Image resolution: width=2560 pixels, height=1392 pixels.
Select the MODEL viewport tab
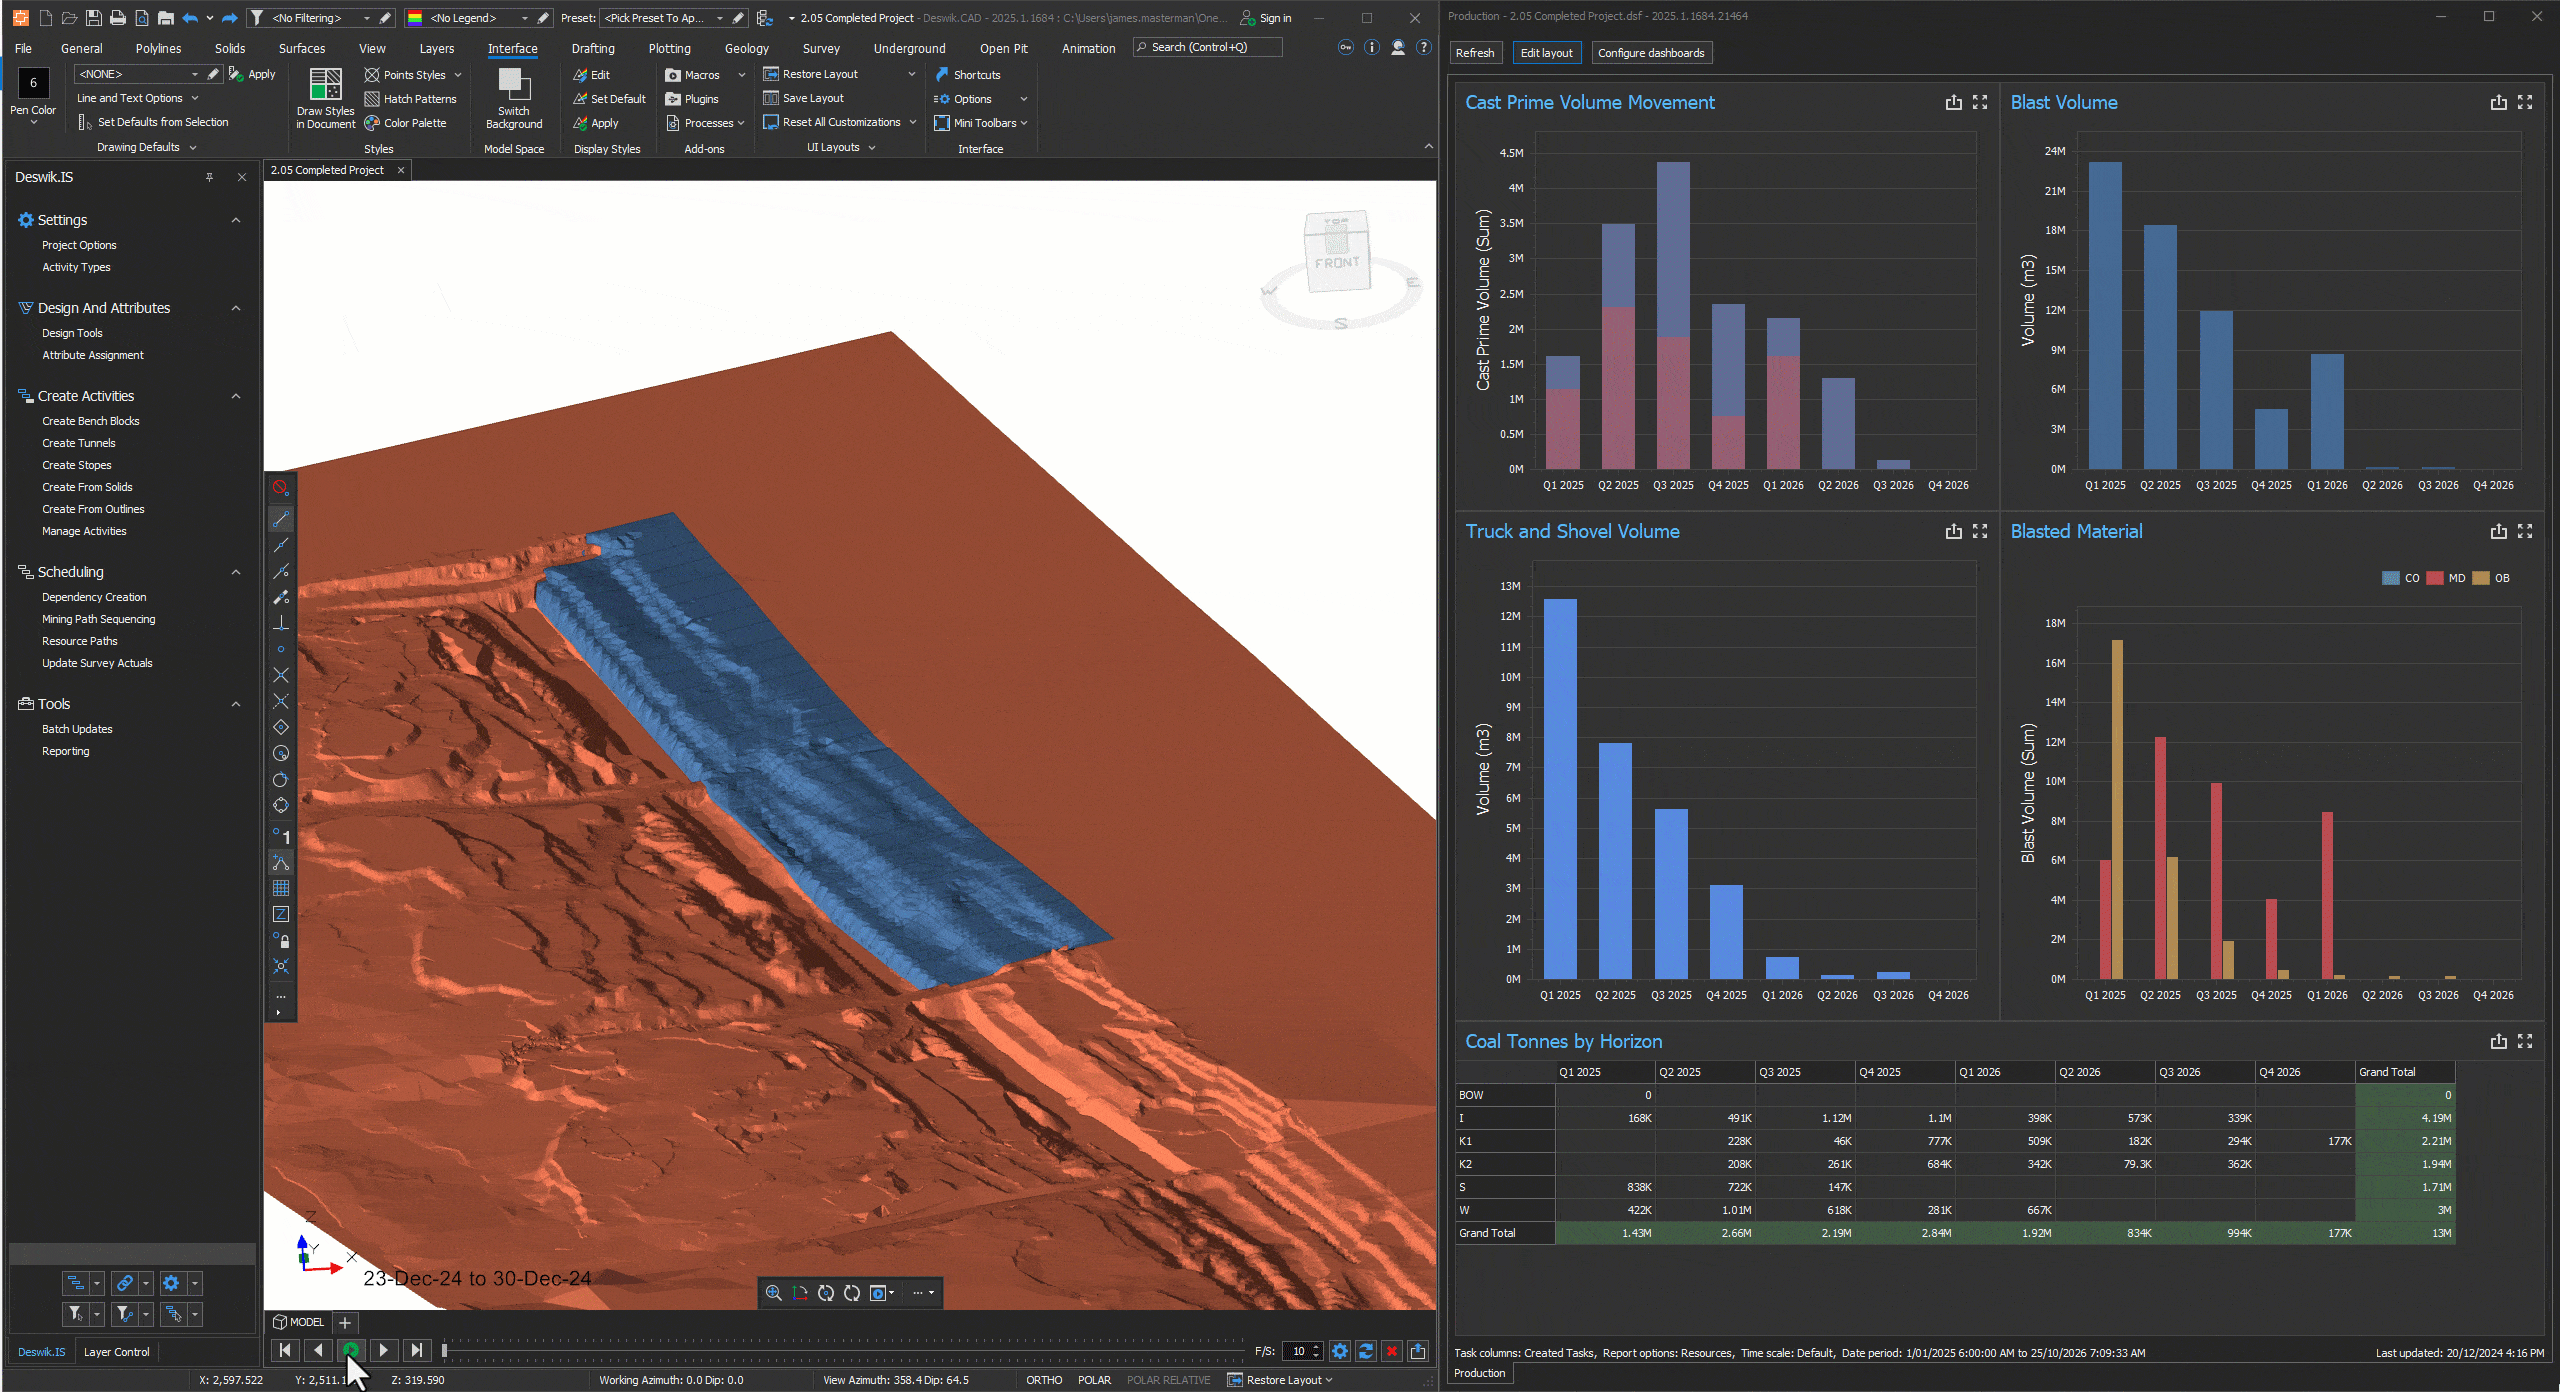(x=298, y=1322)
